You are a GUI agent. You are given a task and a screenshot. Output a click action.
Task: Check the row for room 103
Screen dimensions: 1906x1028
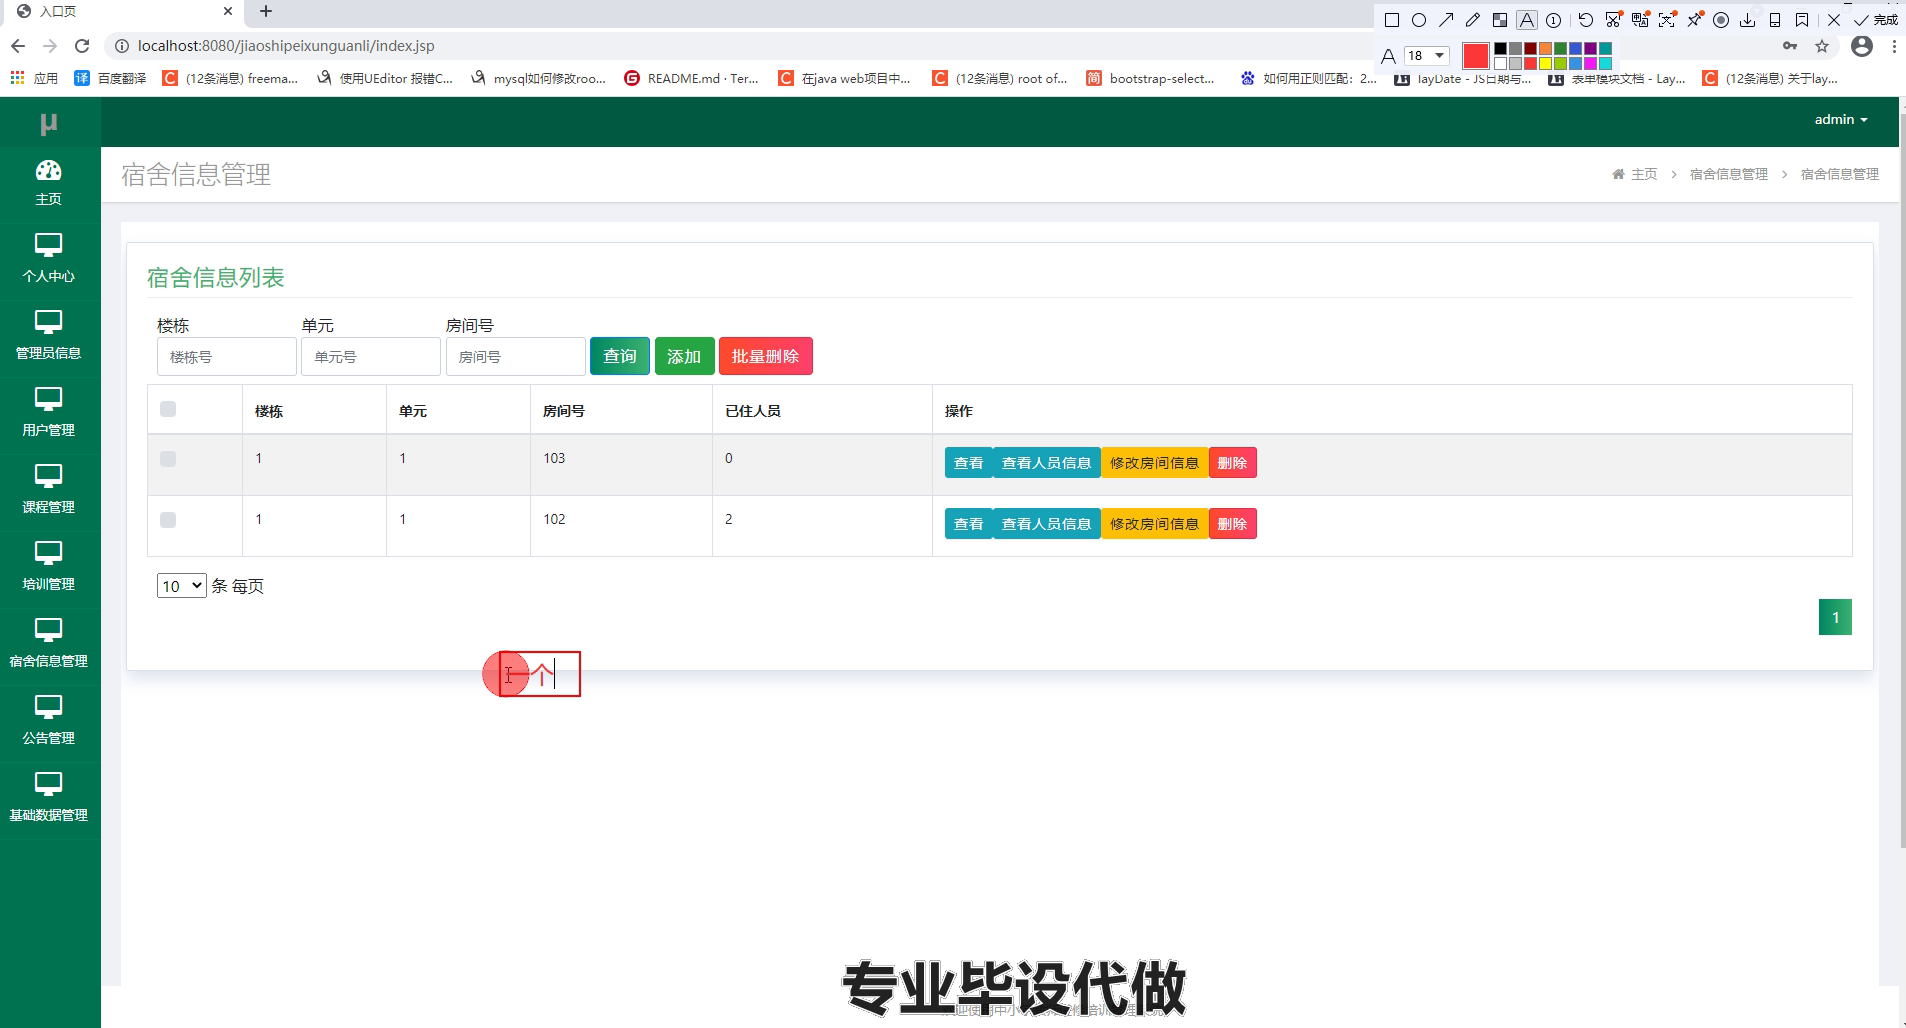click(x=168, y=459)
